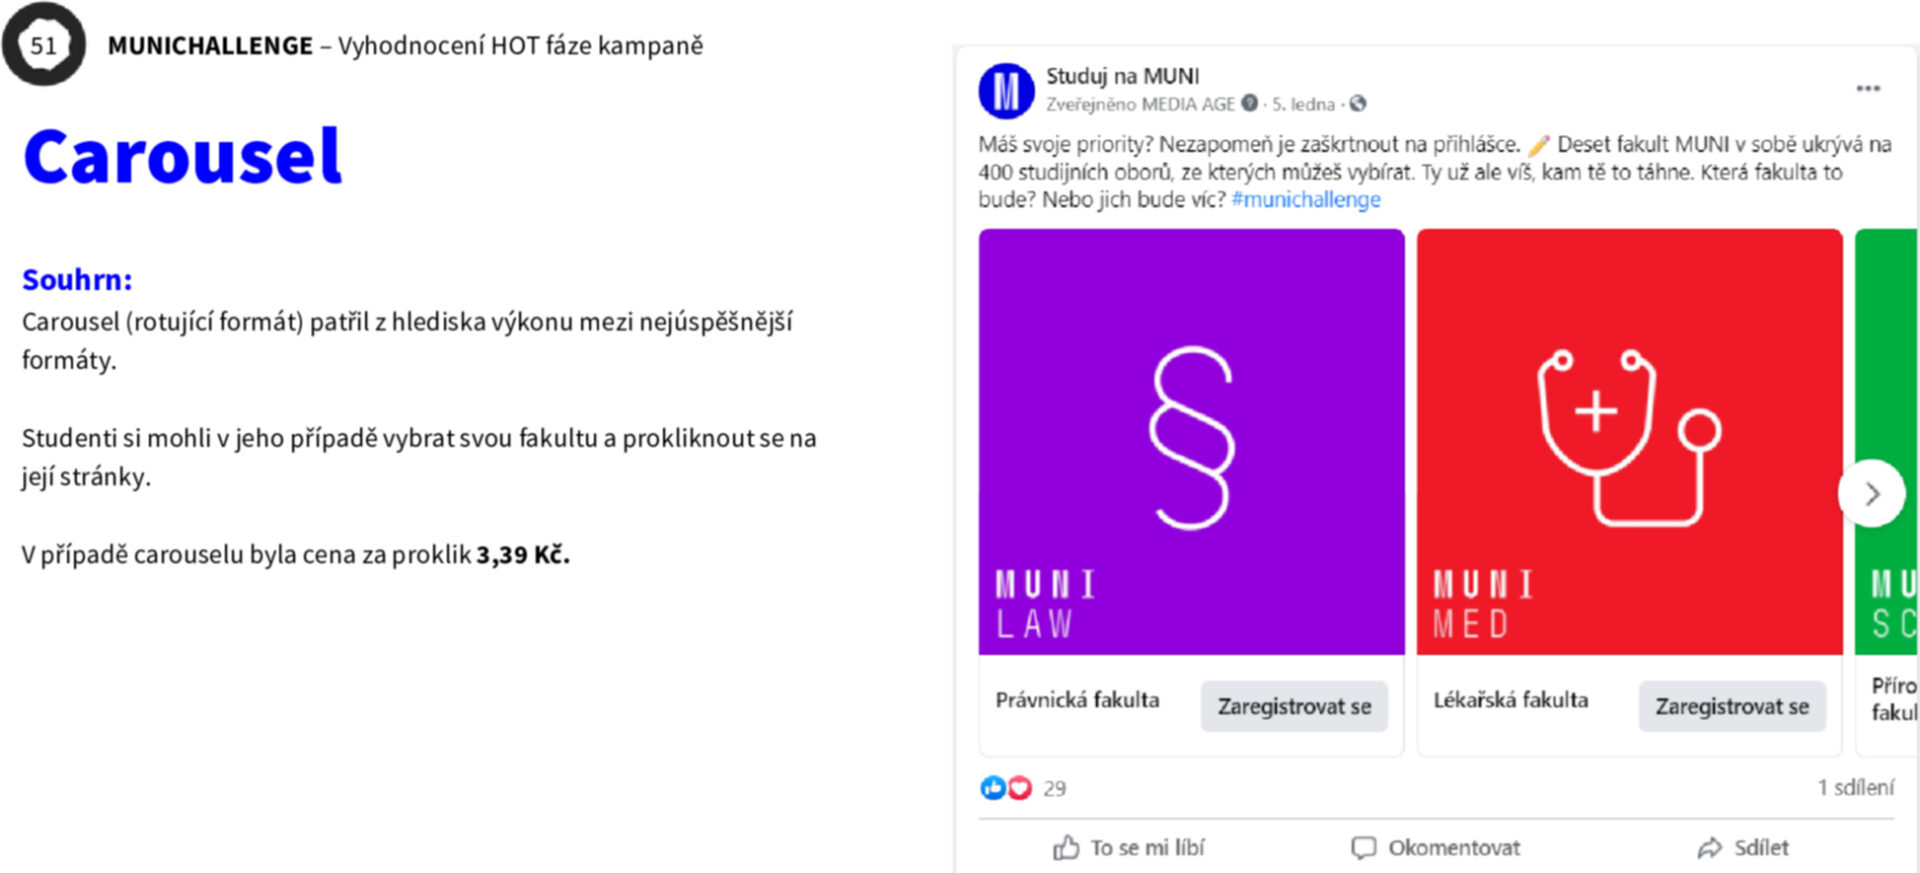Click the 29 reactions count

[x=1055, y=789]
